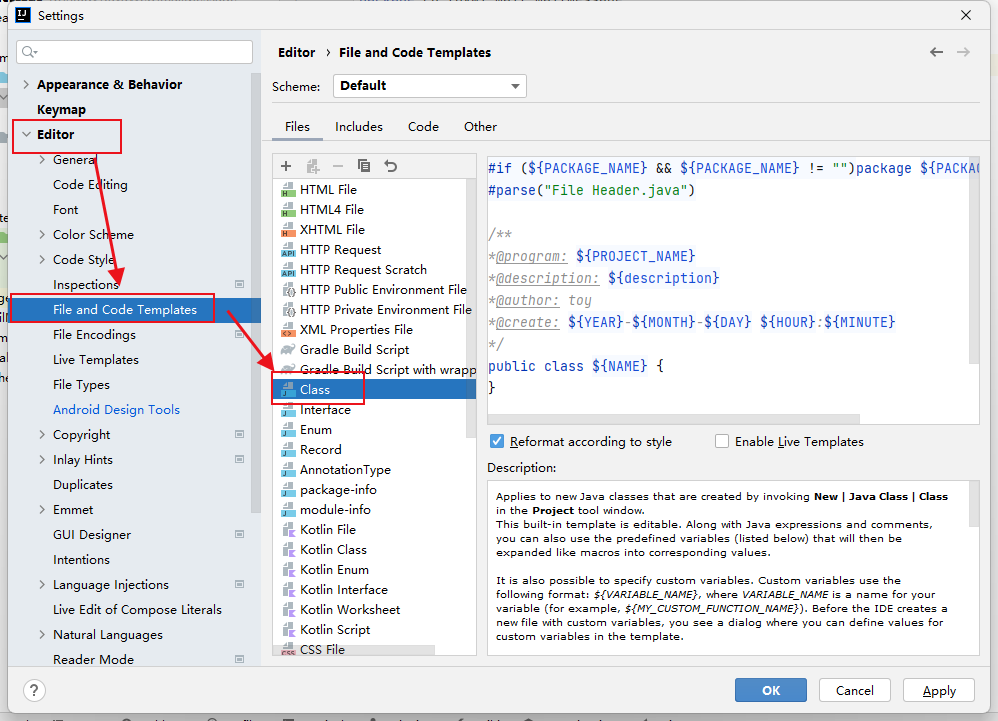Select the Gradle Build Script template

point(354,349)
